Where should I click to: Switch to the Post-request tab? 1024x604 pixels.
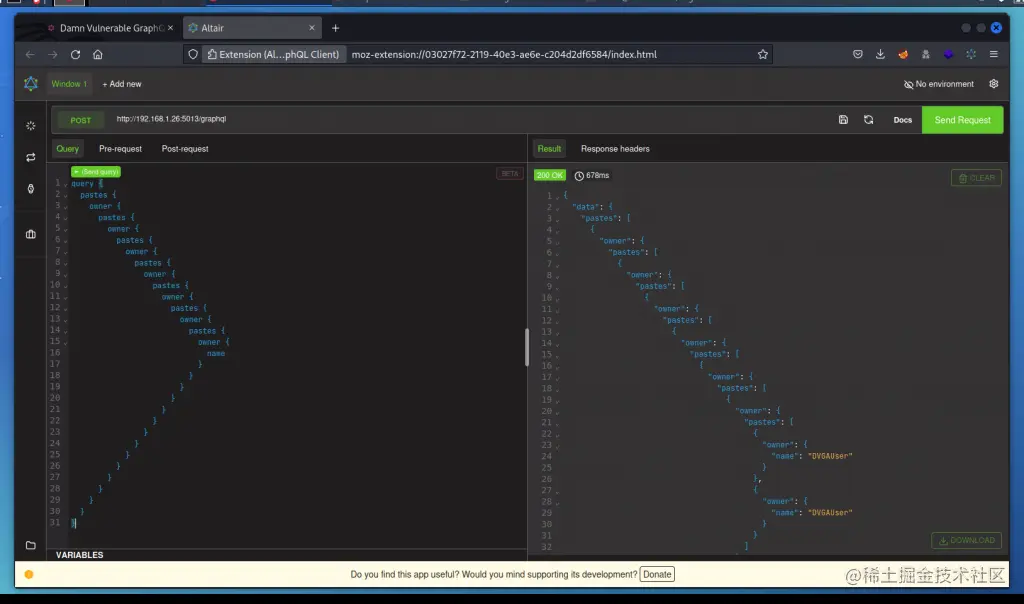pos(185,149)
